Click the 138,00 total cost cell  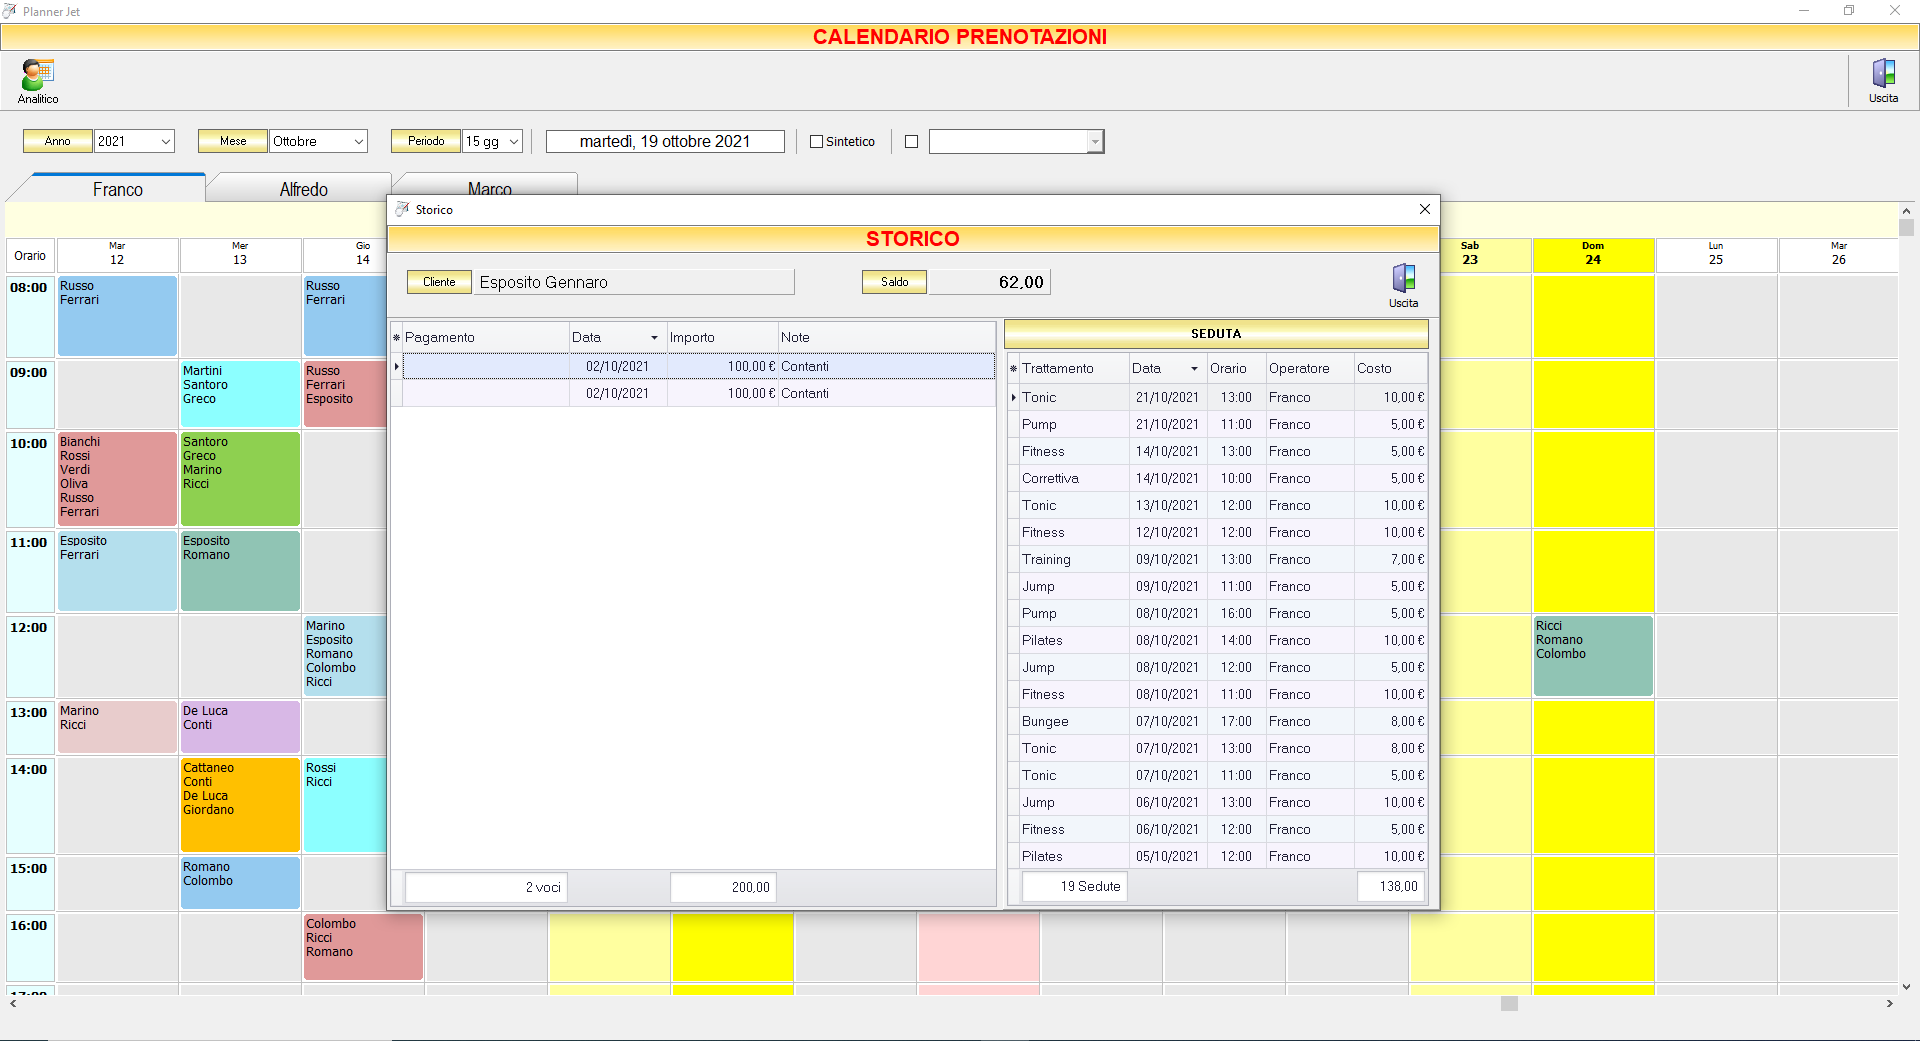(1390, 886)
